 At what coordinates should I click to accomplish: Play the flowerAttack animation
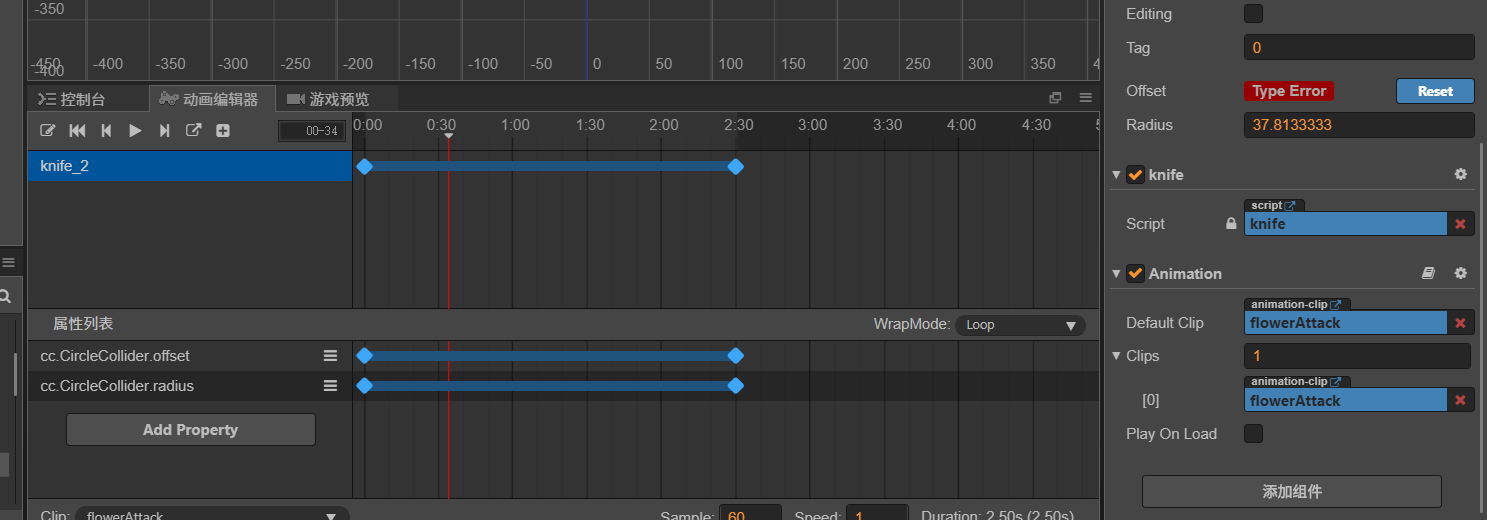point(135,130)
